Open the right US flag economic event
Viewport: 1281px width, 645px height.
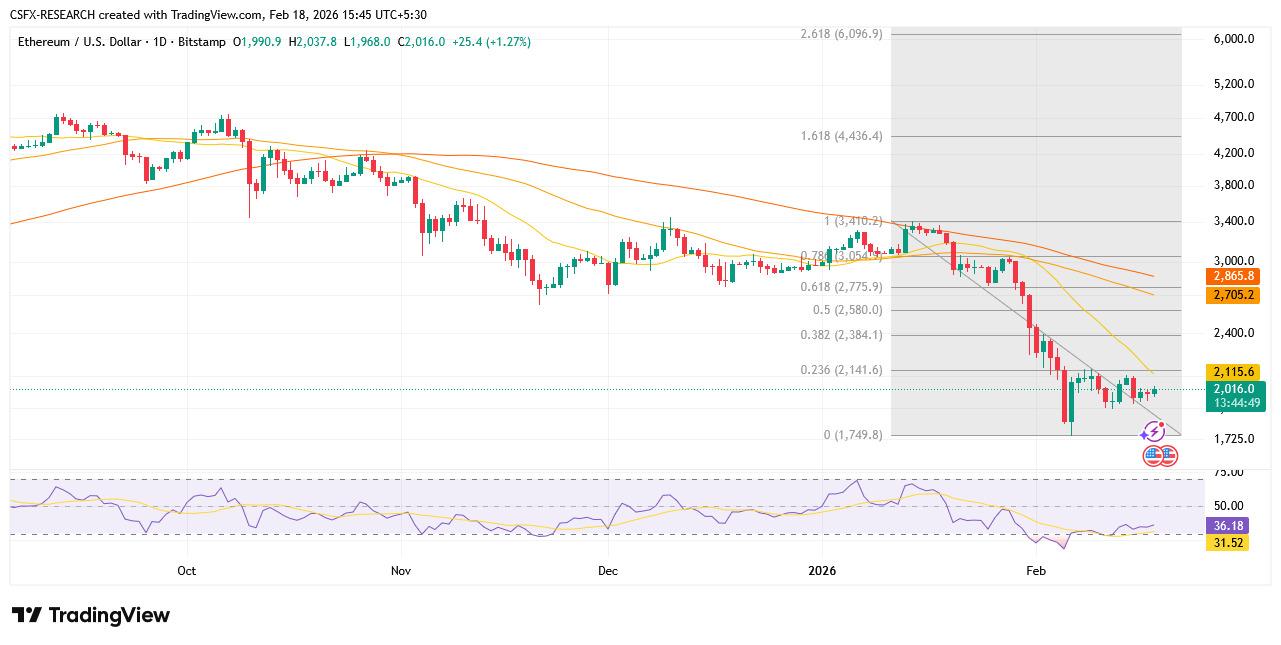tap(1167, 456)
